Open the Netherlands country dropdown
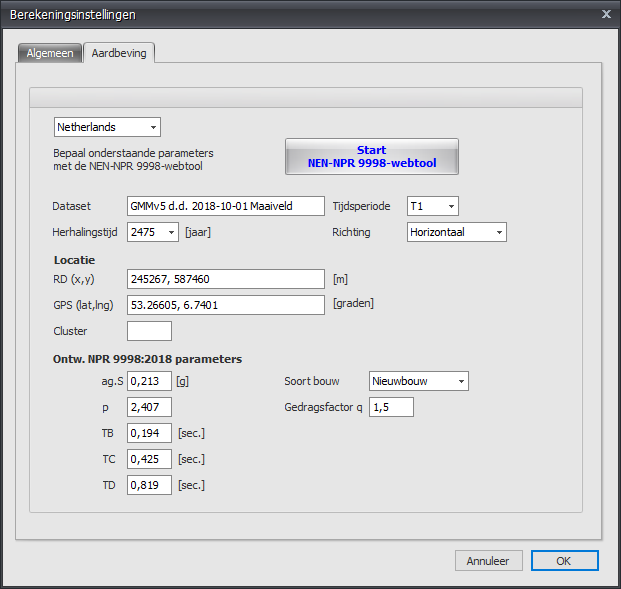This screenshot has height=589, width=621. pos(107,127)
